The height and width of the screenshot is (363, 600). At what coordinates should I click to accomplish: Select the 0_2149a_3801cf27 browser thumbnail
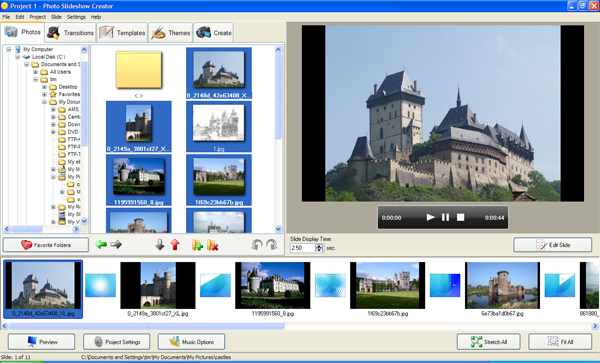[139, 127]
